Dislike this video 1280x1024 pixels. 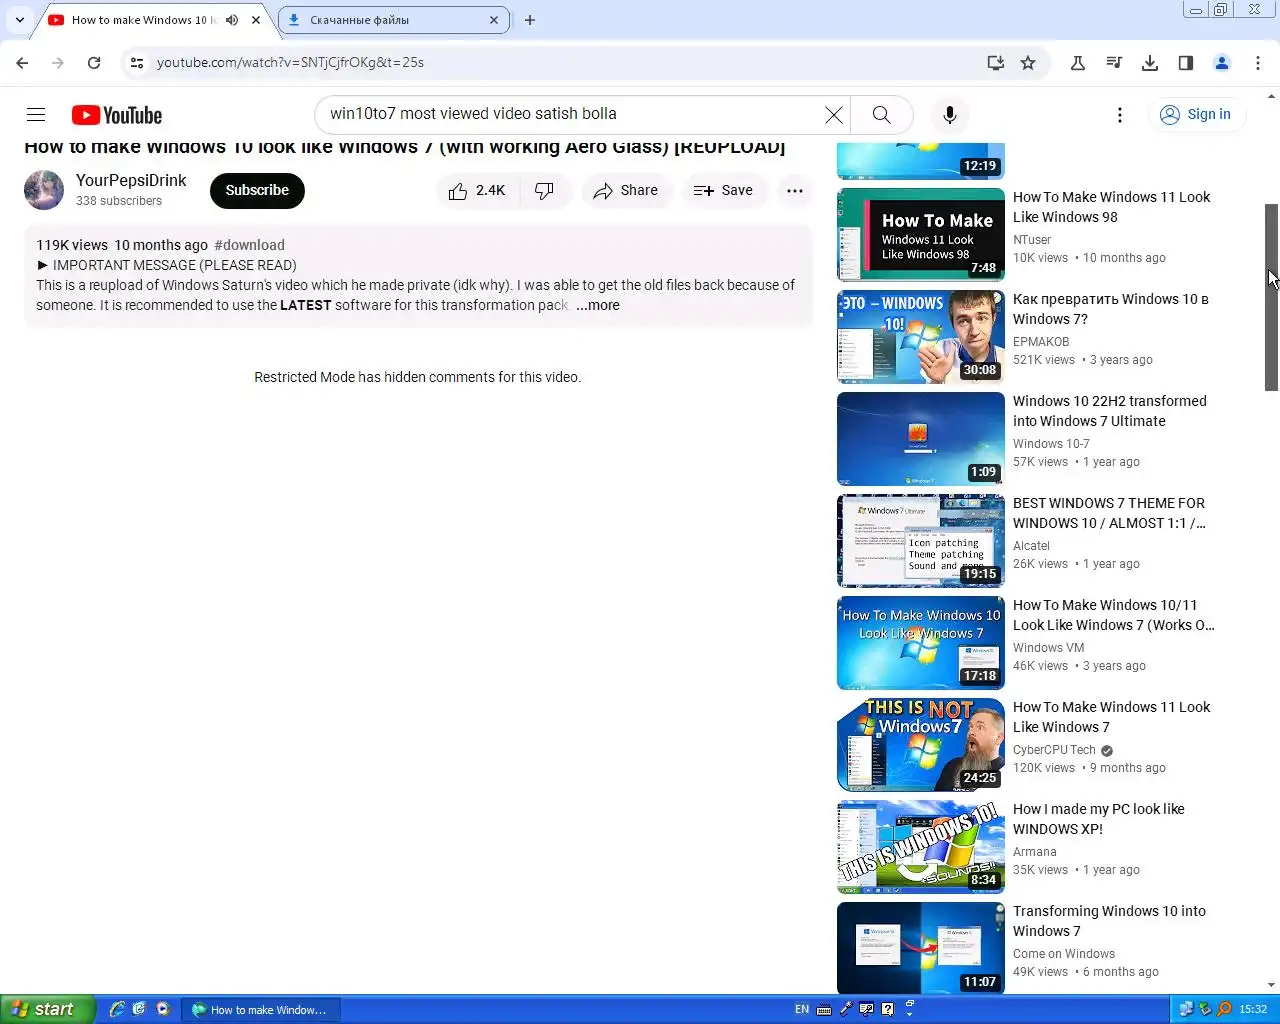(x=545, y=190)
